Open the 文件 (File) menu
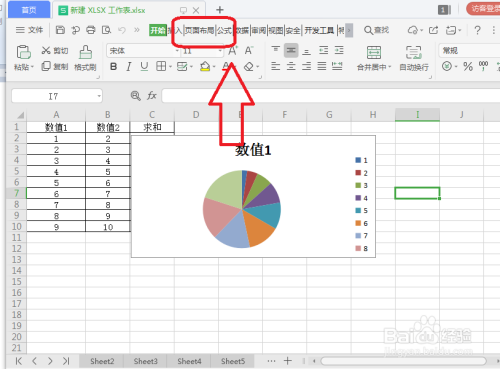Screen dimensions: 500x369 (x=29, y=30)
